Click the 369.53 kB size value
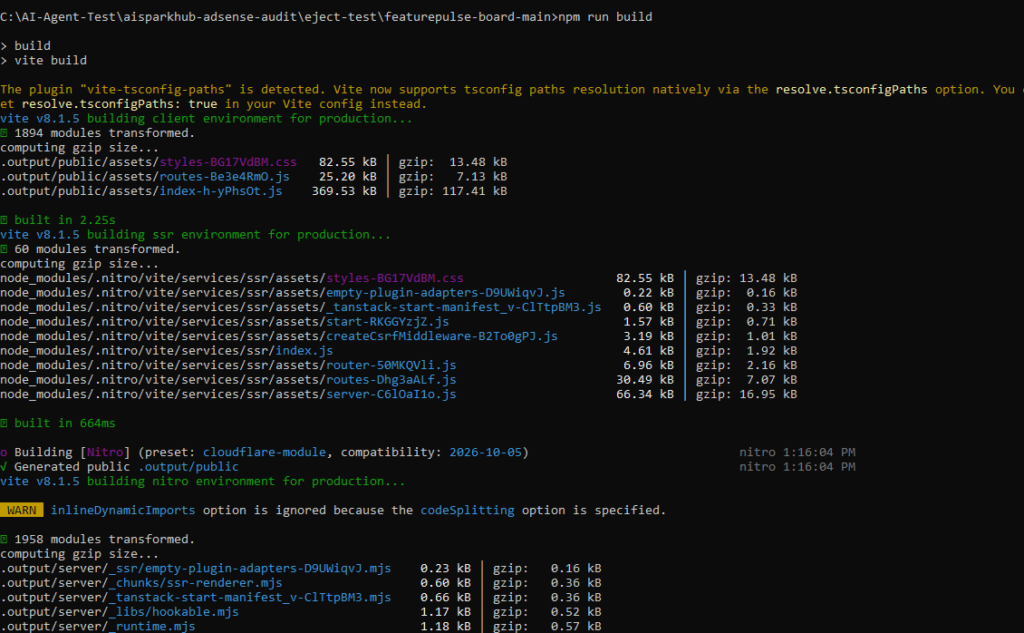The height and width of the screenshot is (633, 1024). [344, 191]
